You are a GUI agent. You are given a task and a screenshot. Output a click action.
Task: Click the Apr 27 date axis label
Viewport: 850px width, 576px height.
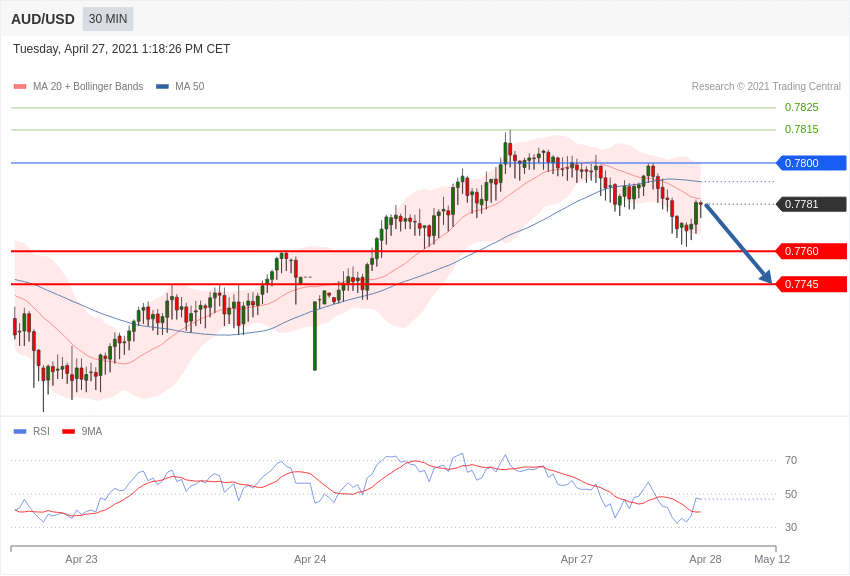click(x=577, y=559)
